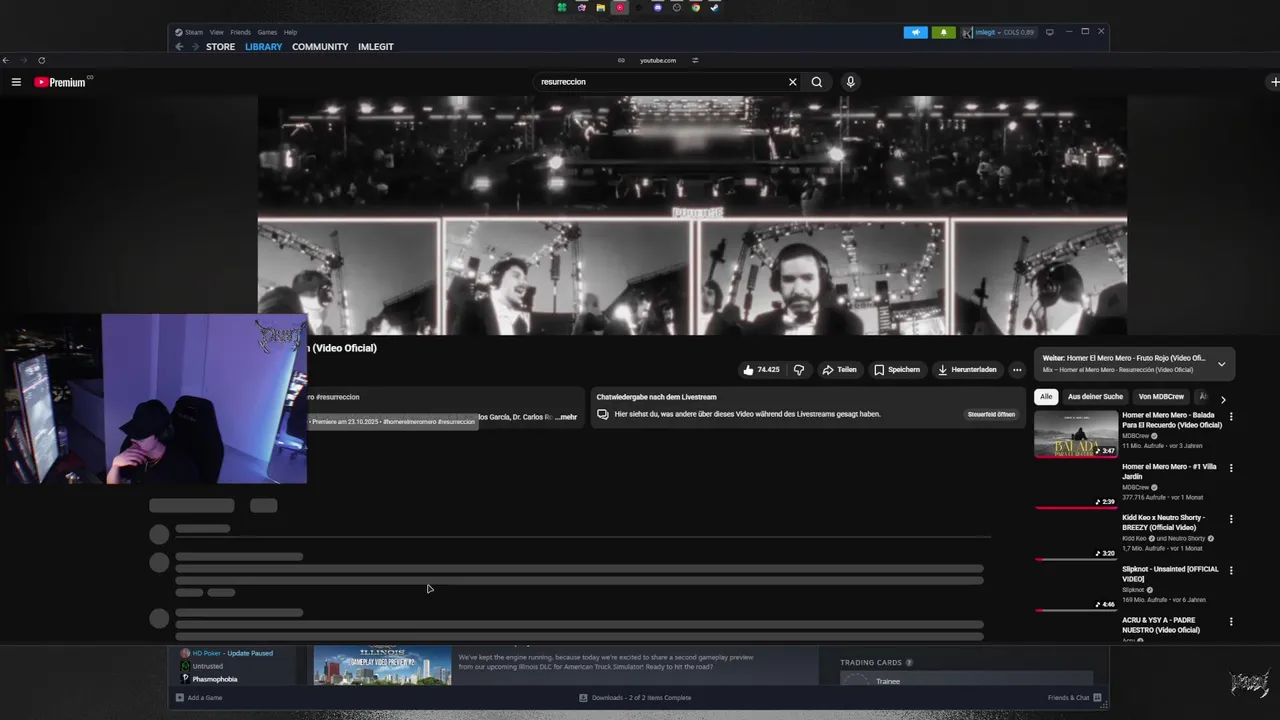This screenshot has height=720, width=1280.
Task: Open Steam Friends & Chat
Action: click(x=1074, y=698)
